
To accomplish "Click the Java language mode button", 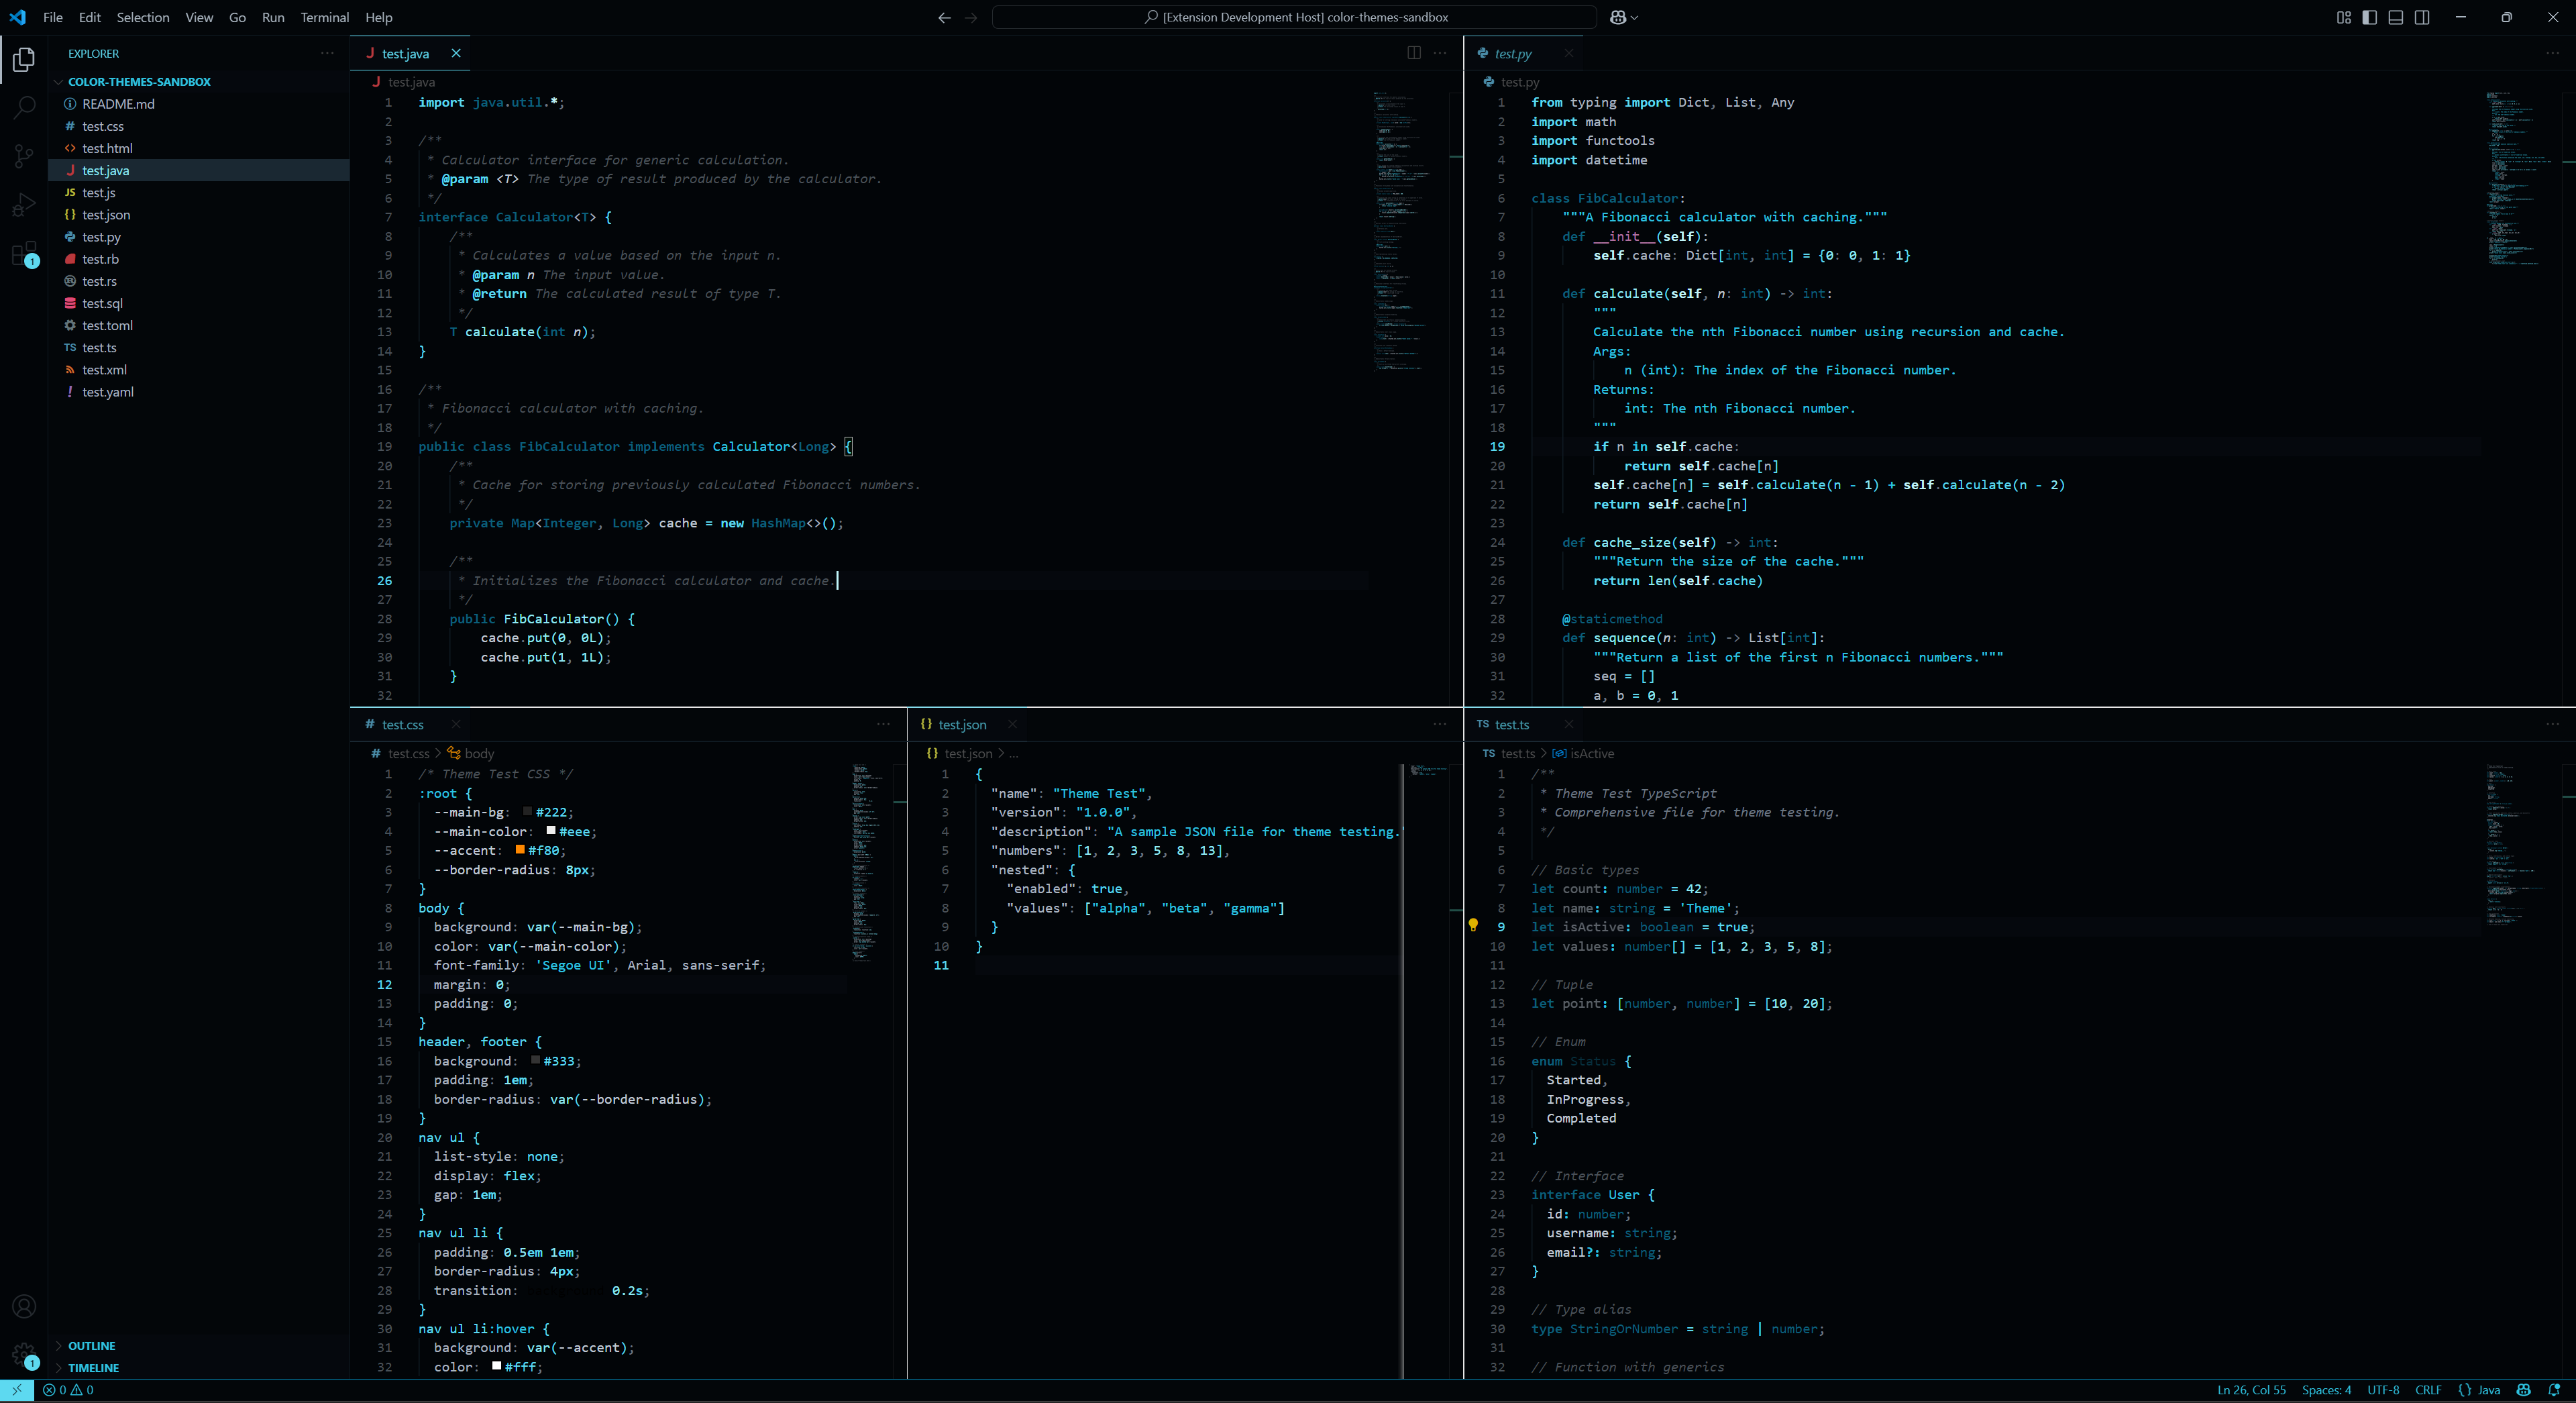I will [x=2479, y=1390].
